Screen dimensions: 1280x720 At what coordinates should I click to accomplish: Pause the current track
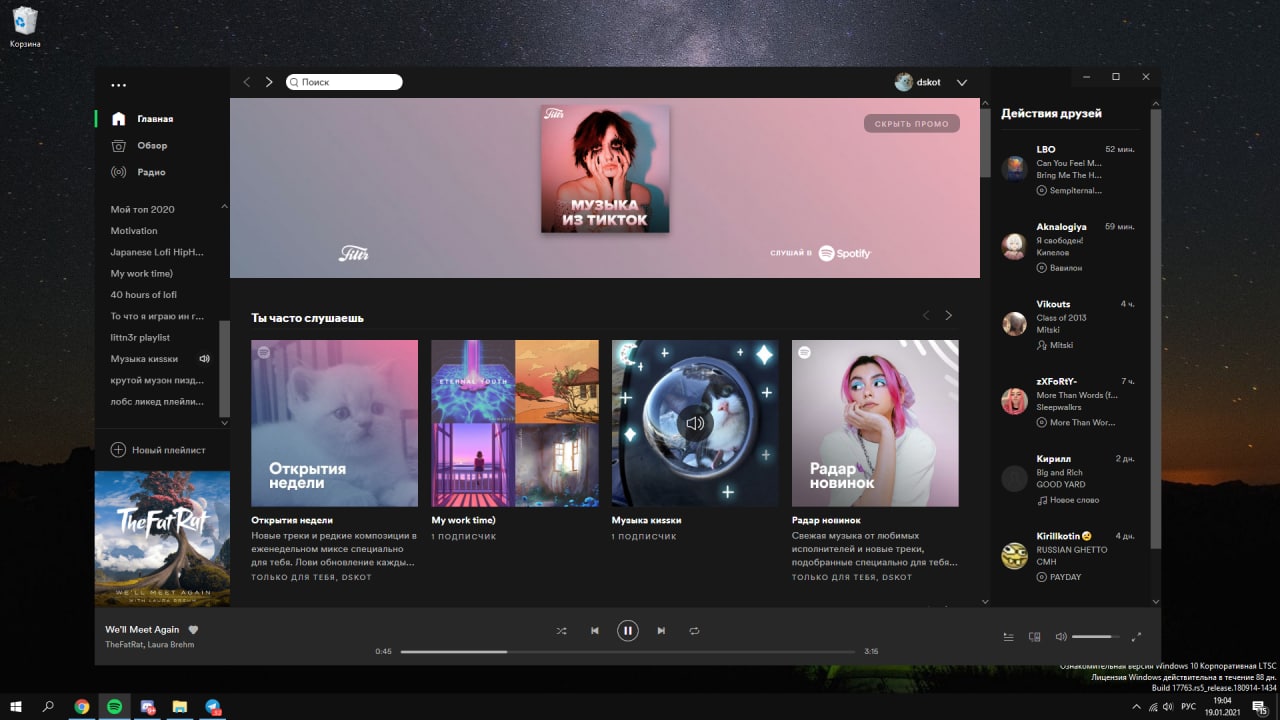tap(627, 631)
